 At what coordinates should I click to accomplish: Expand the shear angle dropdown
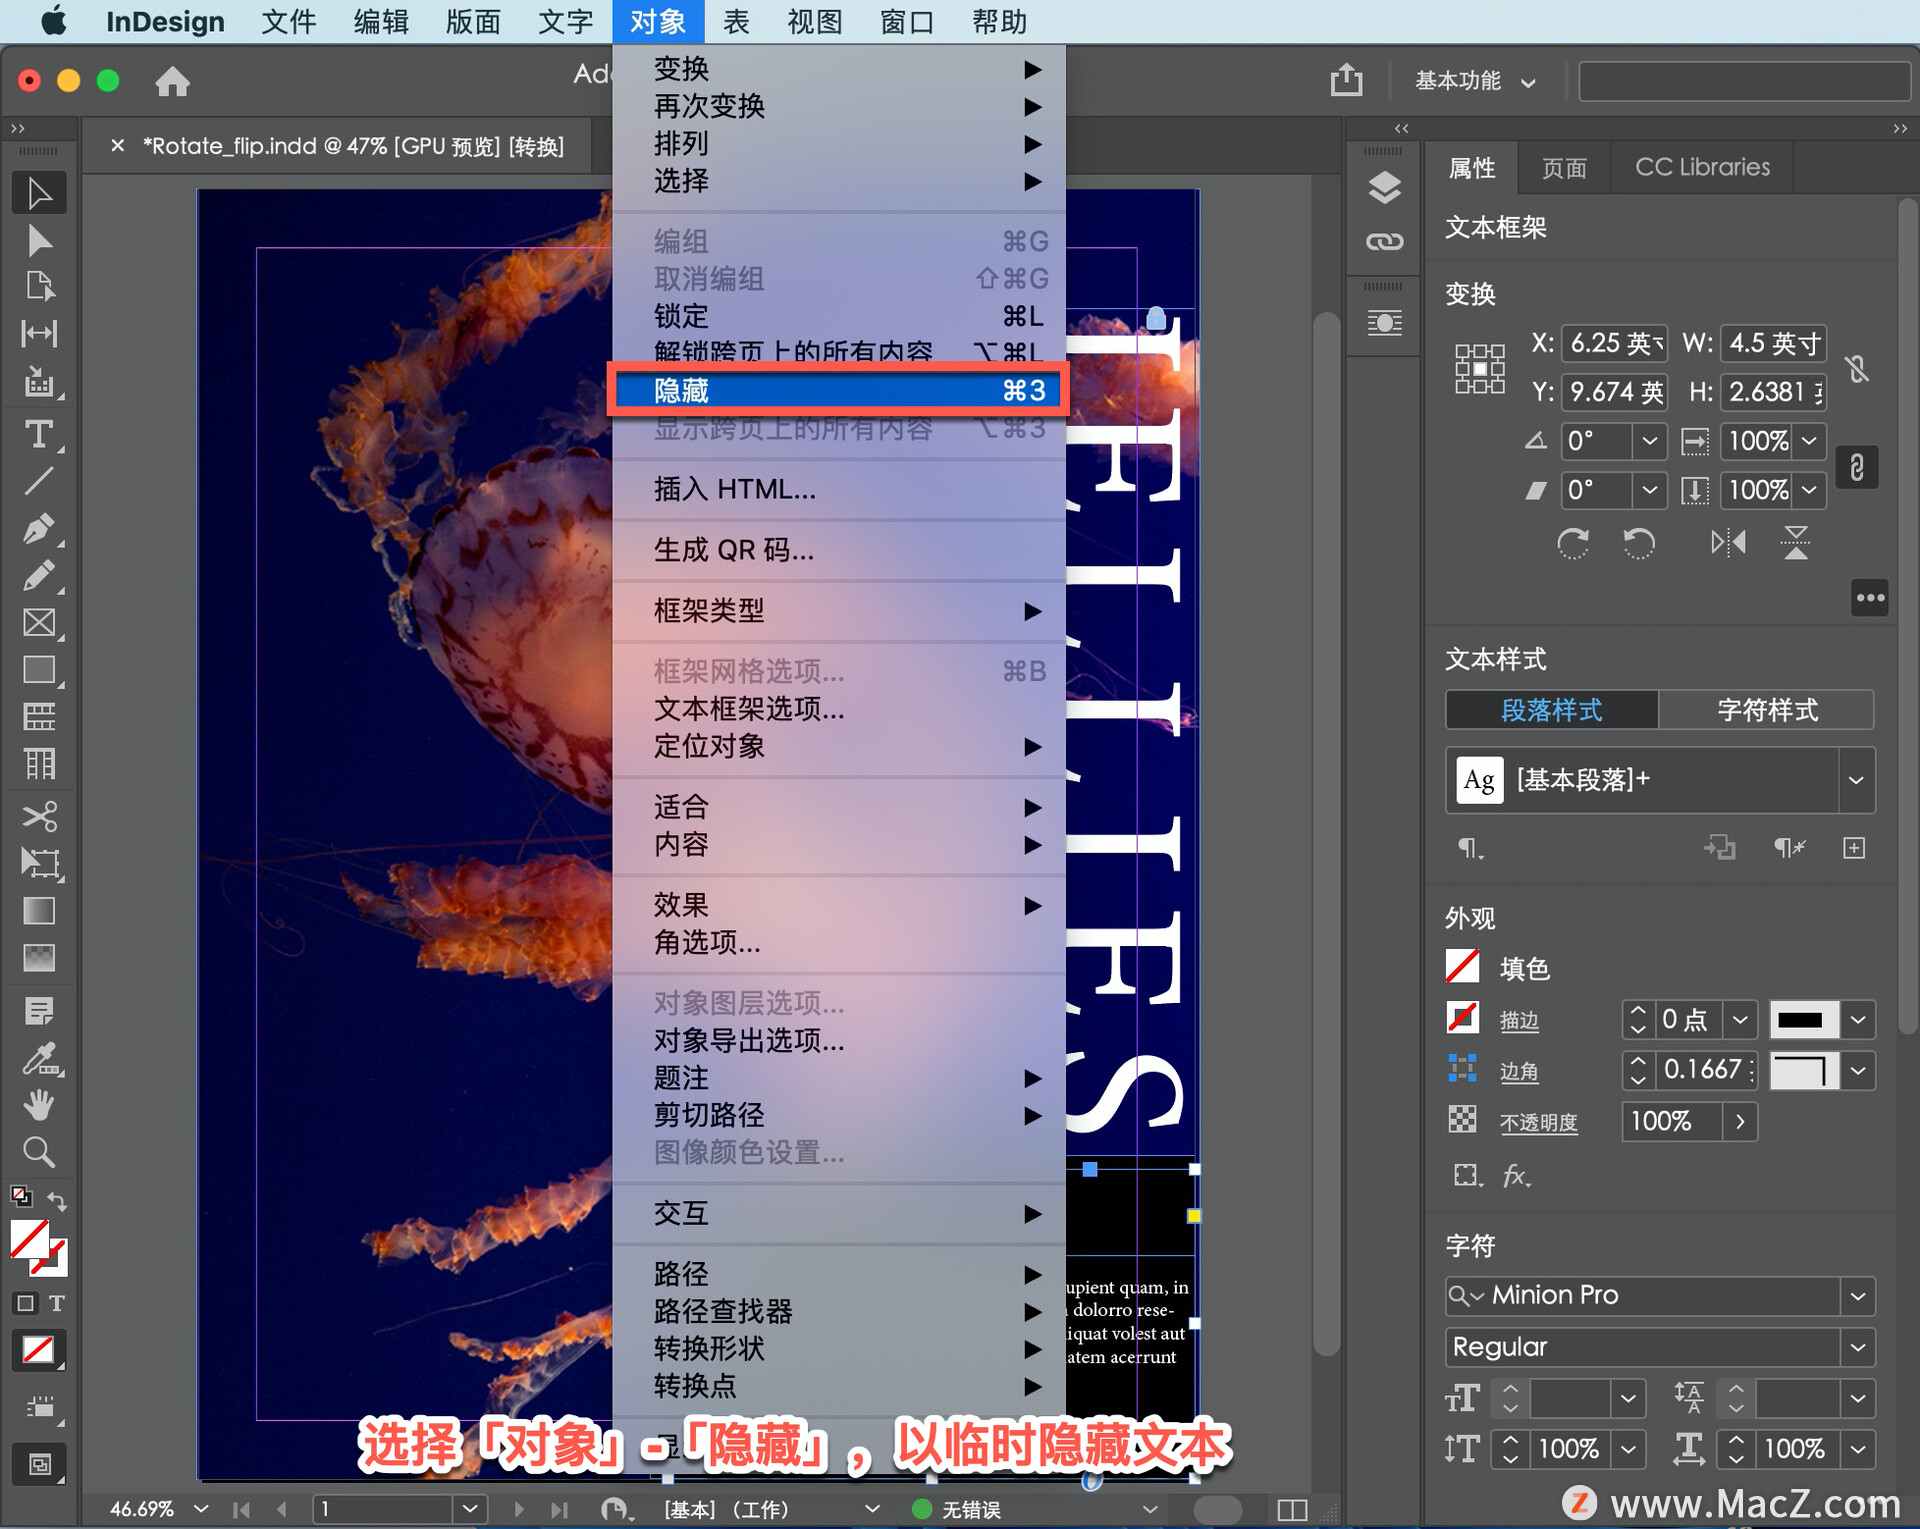(x=1649, y=489)
